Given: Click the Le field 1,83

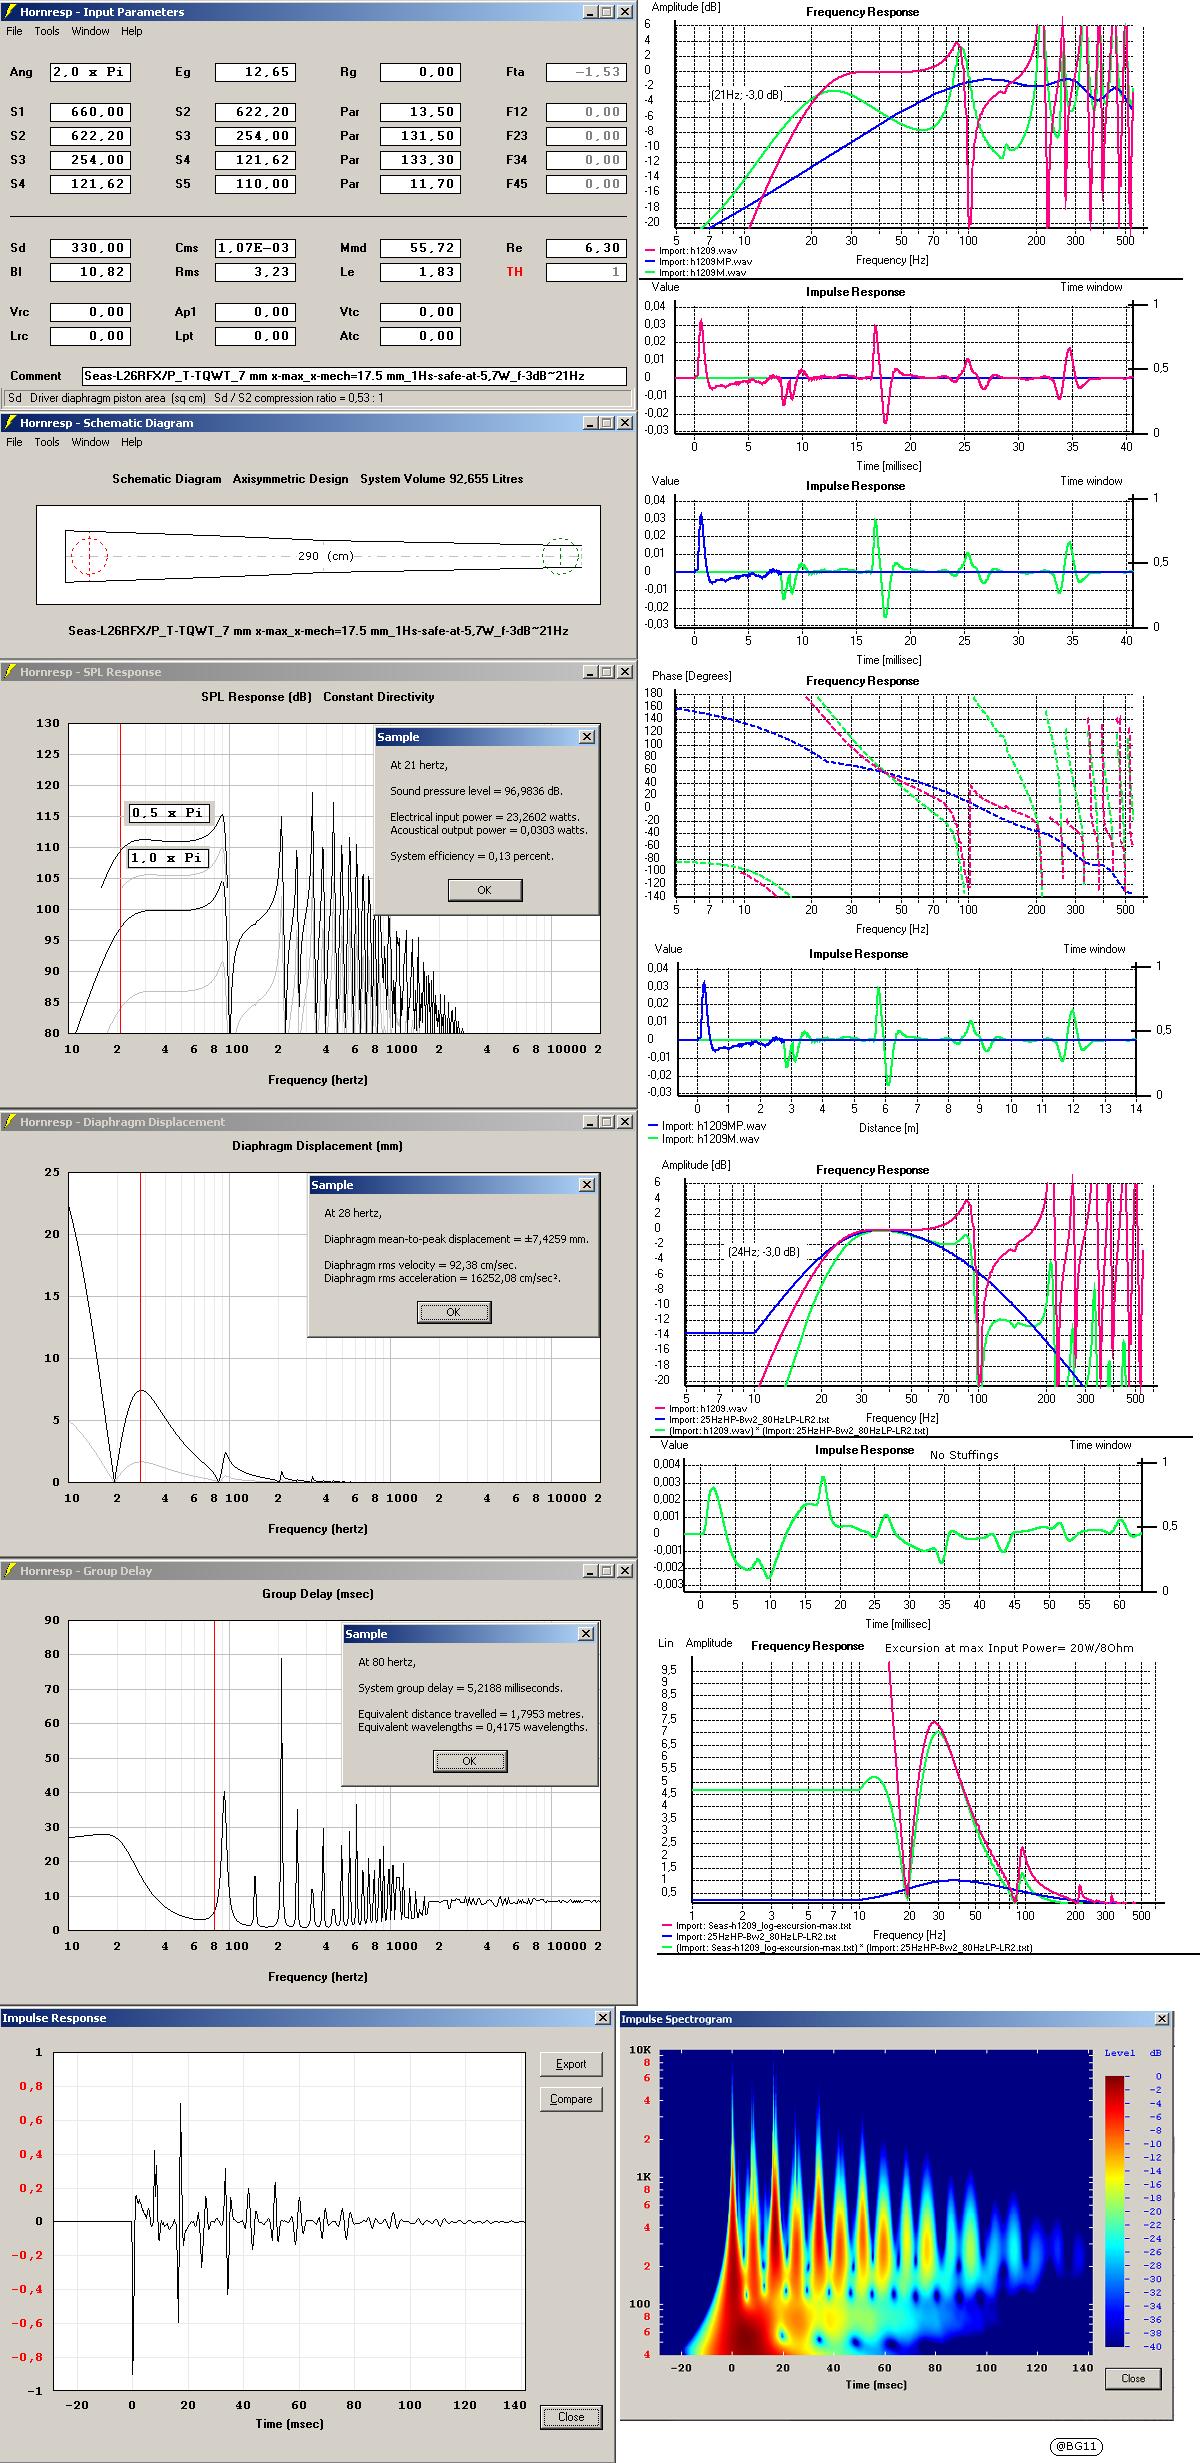Looking at the screenshot, I should (420, 272).
